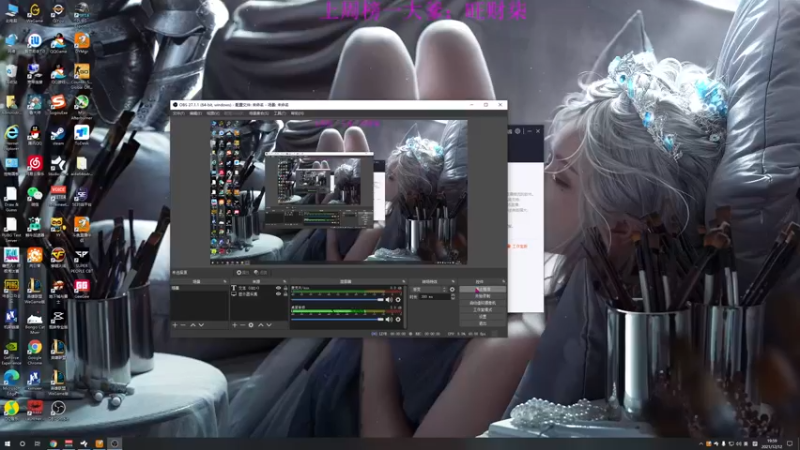The height and width of the screenshot is (450, 800).
Task: Open Microsoft Edge desktop shortcut
Action: coord(11,383)
